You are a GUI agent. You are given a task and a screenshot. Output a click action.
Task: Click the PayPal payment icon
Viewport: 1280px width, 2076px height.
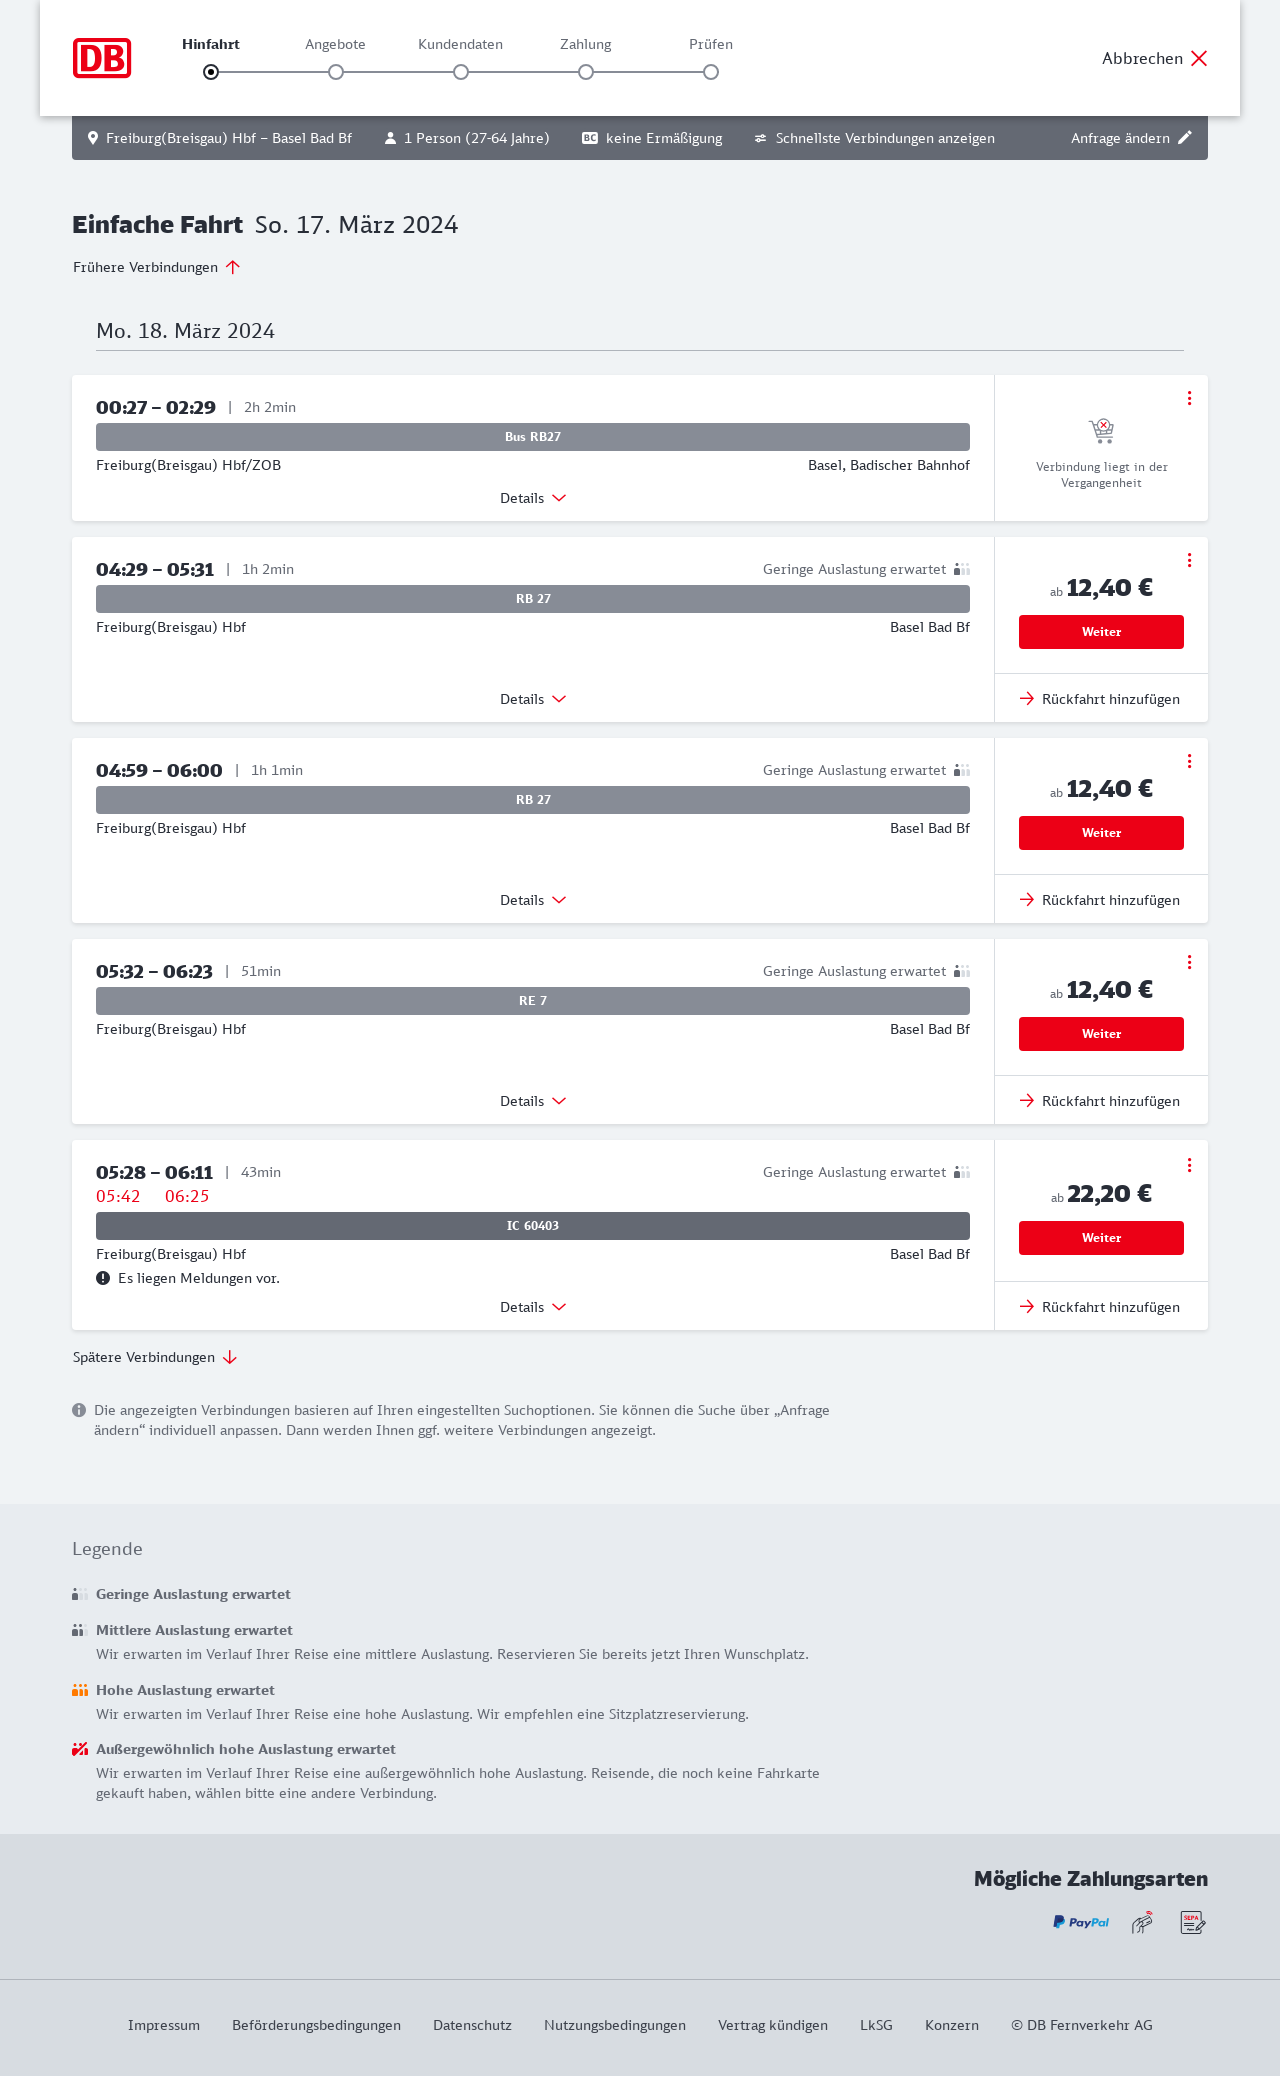[1080, 1922]
